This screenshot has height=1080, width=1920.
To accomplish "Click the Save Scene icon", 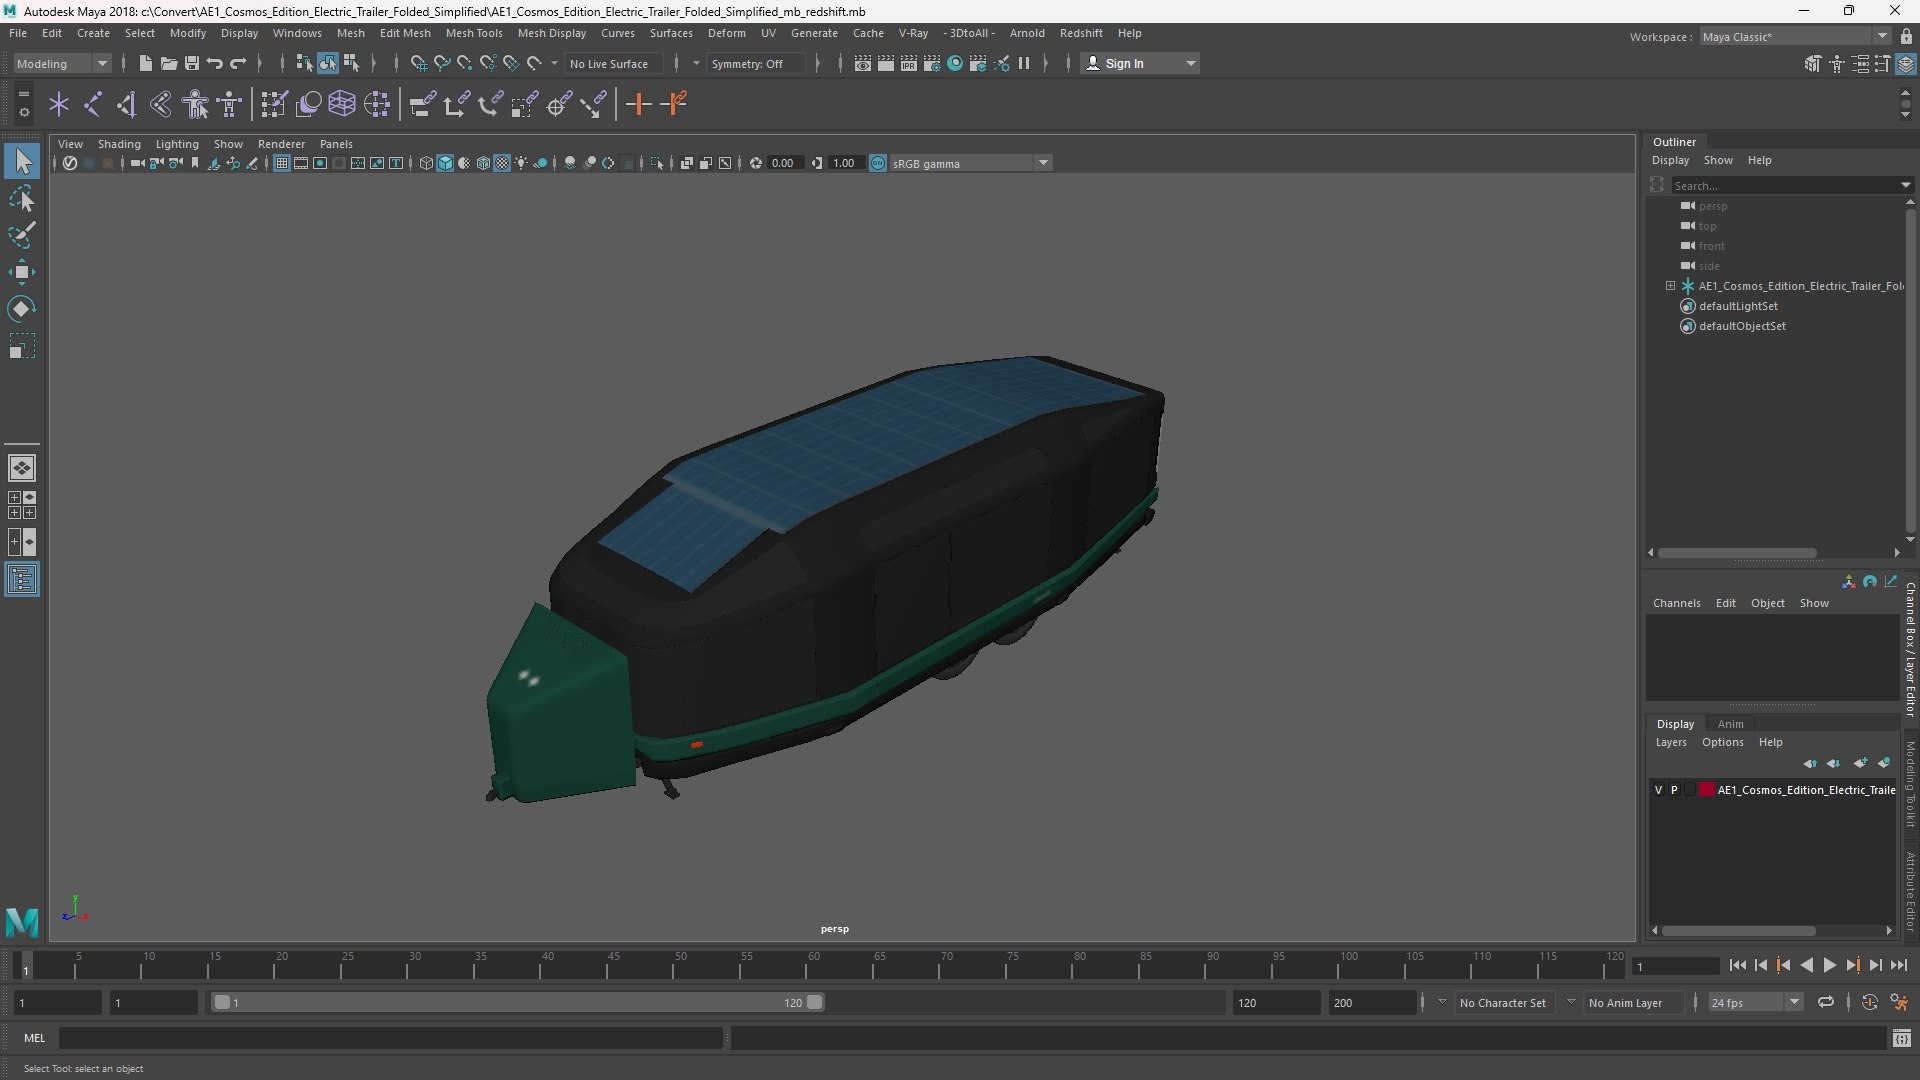I will coord(191,63).
